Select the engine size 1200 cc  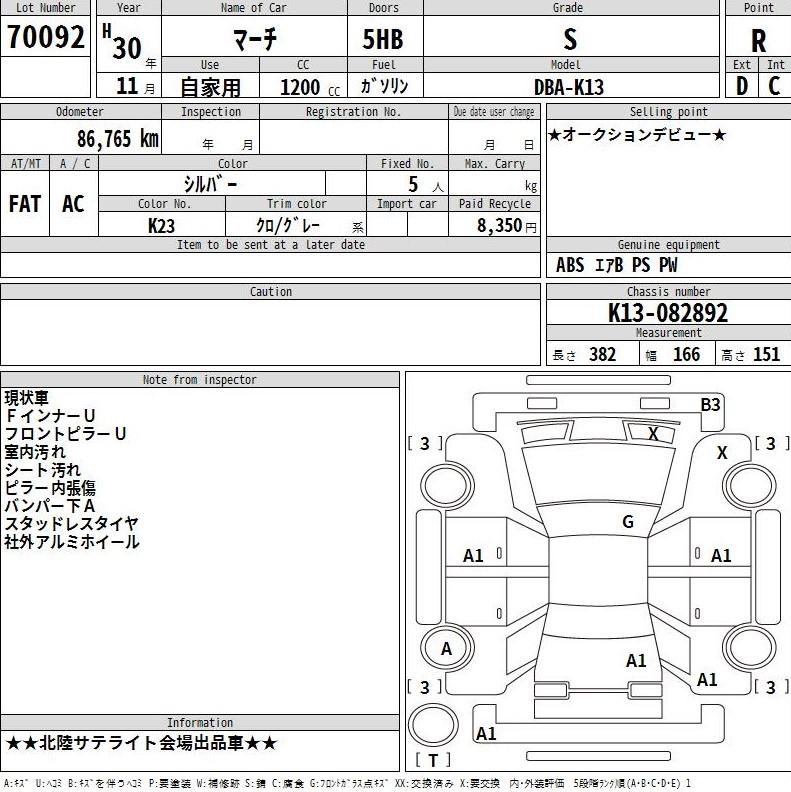pos(310,87)
